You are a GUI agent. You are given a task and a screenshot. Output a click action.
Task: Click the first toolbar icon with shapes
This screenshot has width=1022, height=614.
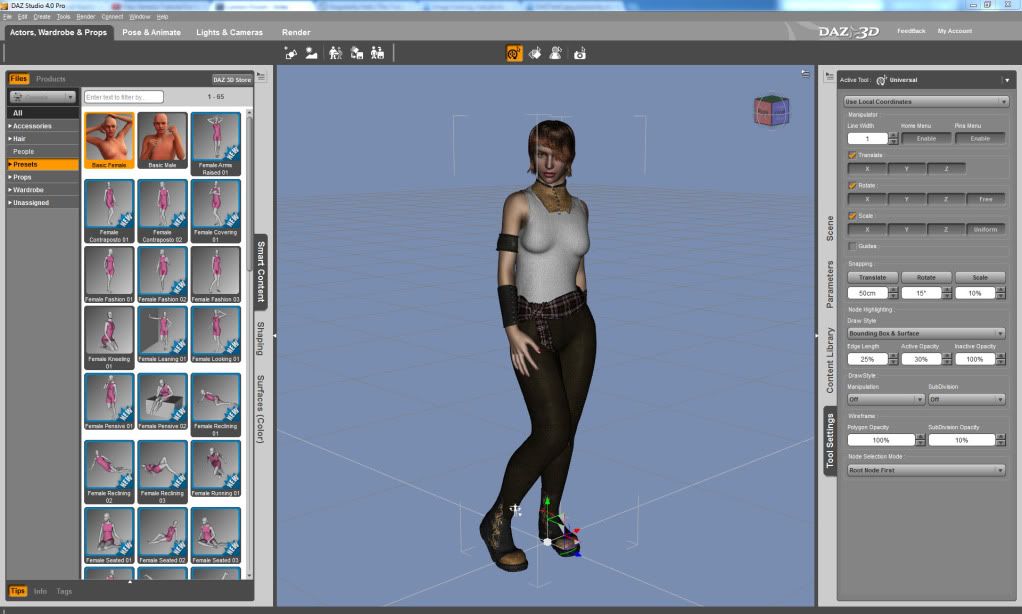point(291,53)
